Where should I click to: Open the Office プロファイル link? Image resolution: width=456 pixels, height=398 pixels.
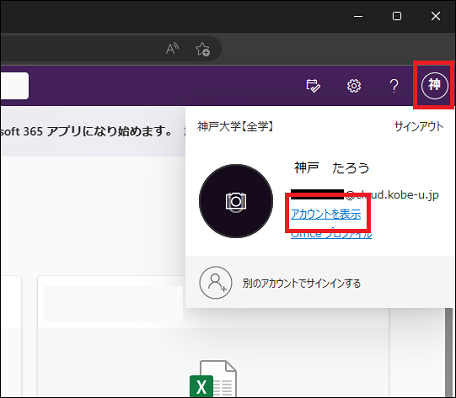click(x=331, y=234)
